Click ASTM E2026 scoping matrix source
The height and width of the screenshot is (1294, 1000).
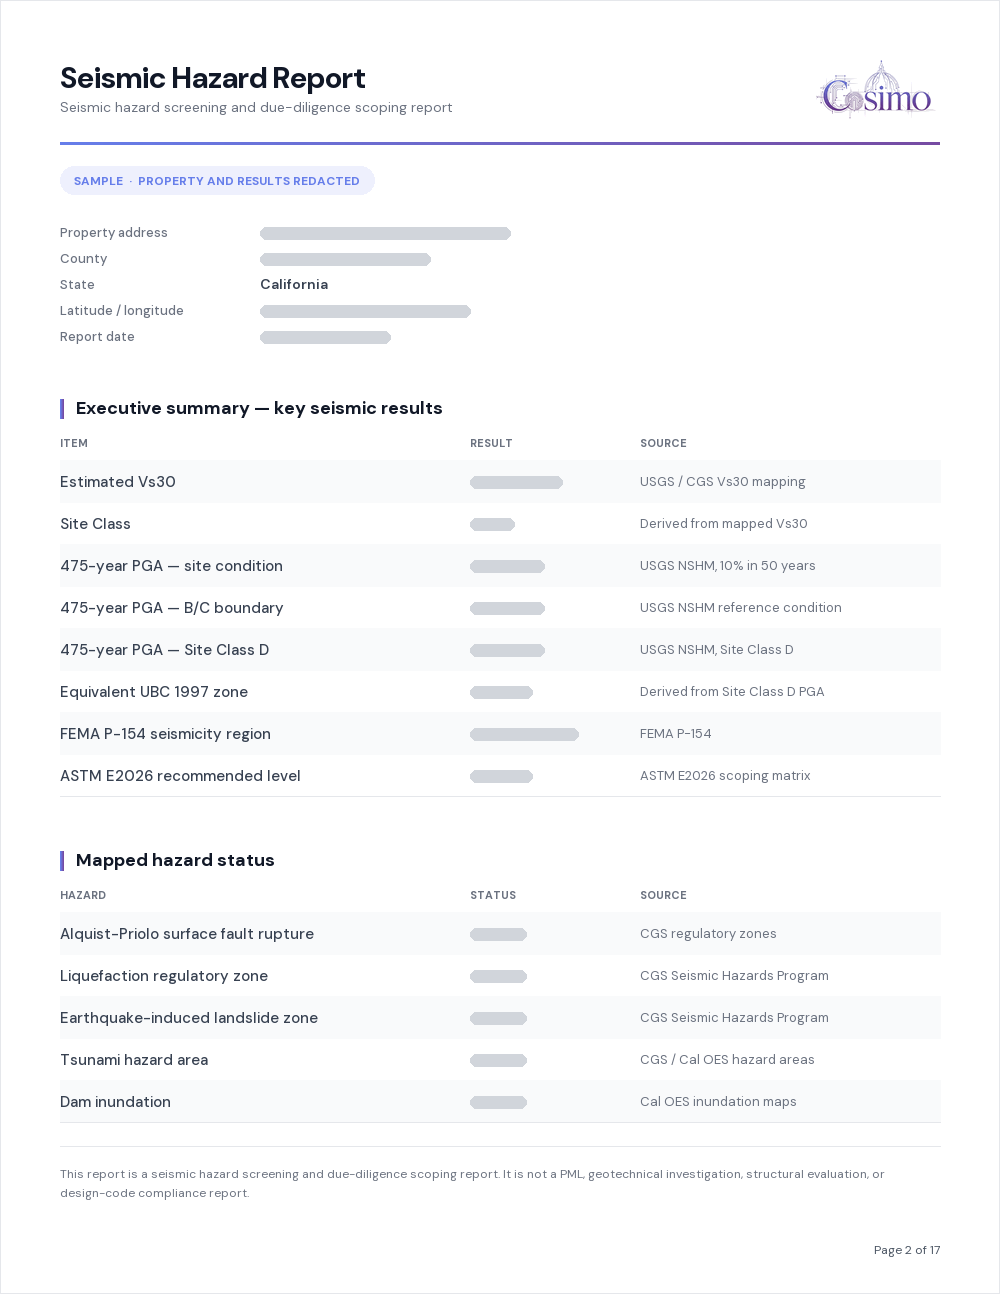click(x=725, y=776)
